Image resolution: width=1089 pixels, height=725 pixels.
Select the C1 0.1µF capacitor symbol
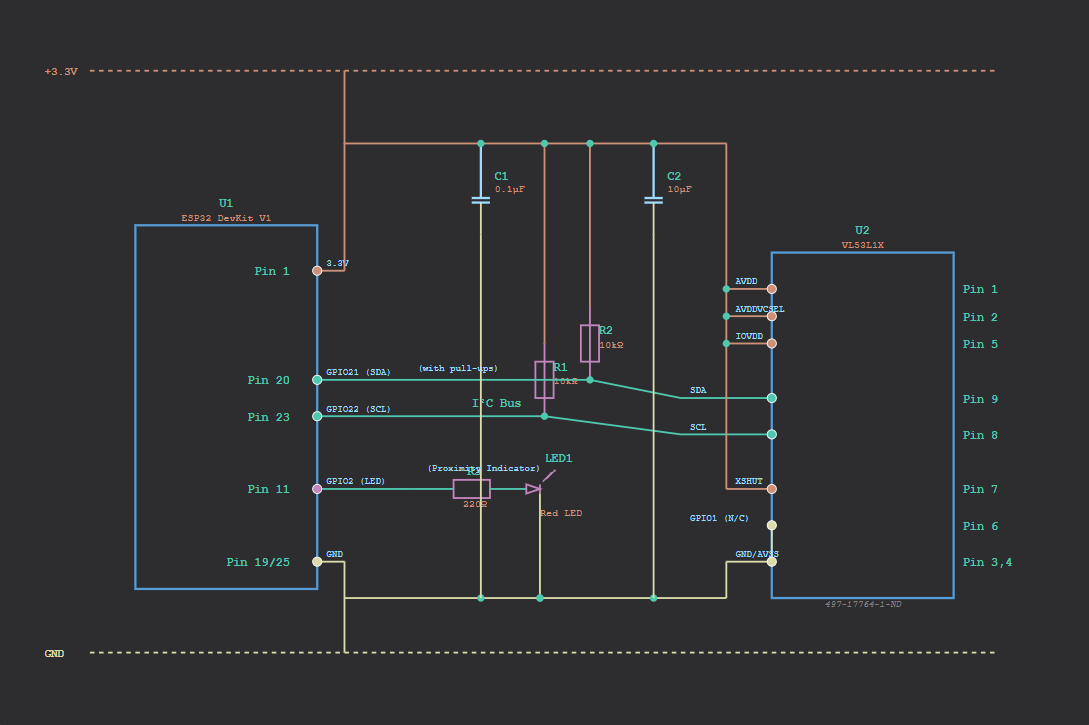tap(481, 200)
